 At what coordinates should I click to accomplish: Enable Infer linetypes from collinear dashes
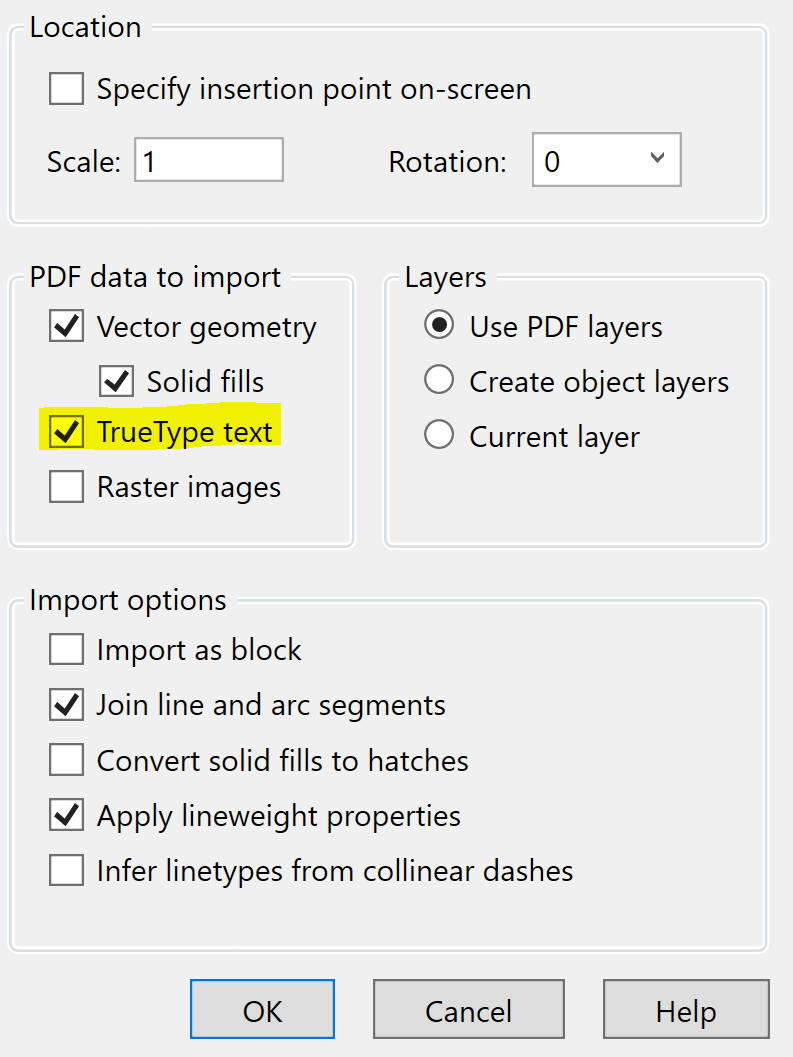[66, 870]
